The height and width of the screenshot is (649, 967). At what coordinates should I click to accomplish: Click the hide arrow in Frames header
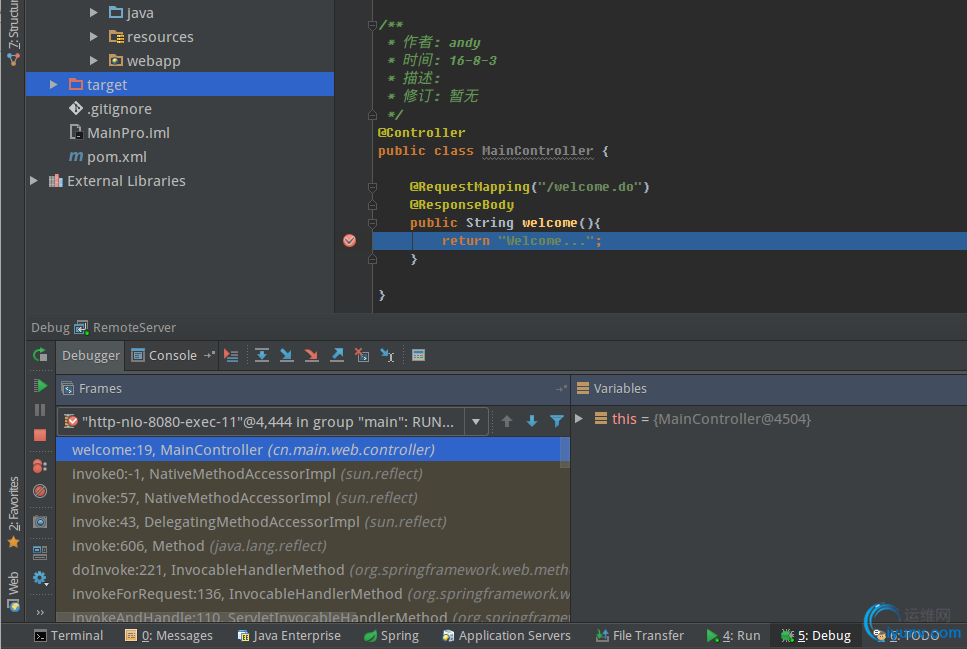pos(561,389)
